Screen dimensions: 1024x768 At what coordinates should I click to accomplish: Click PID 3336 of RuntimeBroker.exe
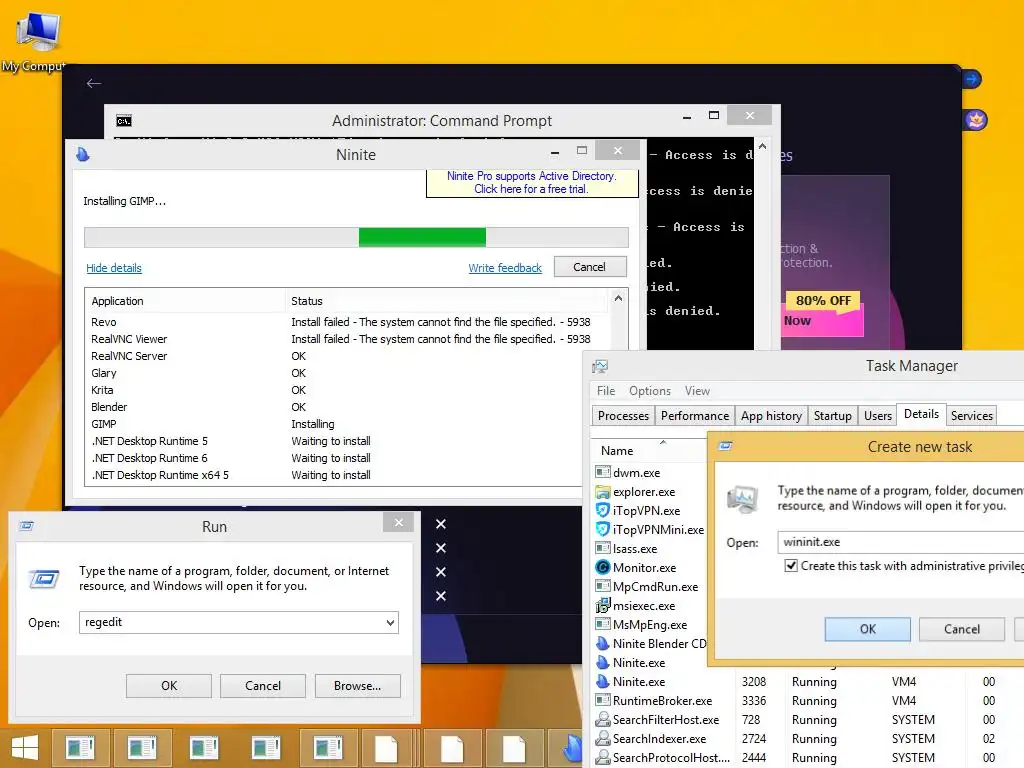pyautogui.click(x=754, y=701)
